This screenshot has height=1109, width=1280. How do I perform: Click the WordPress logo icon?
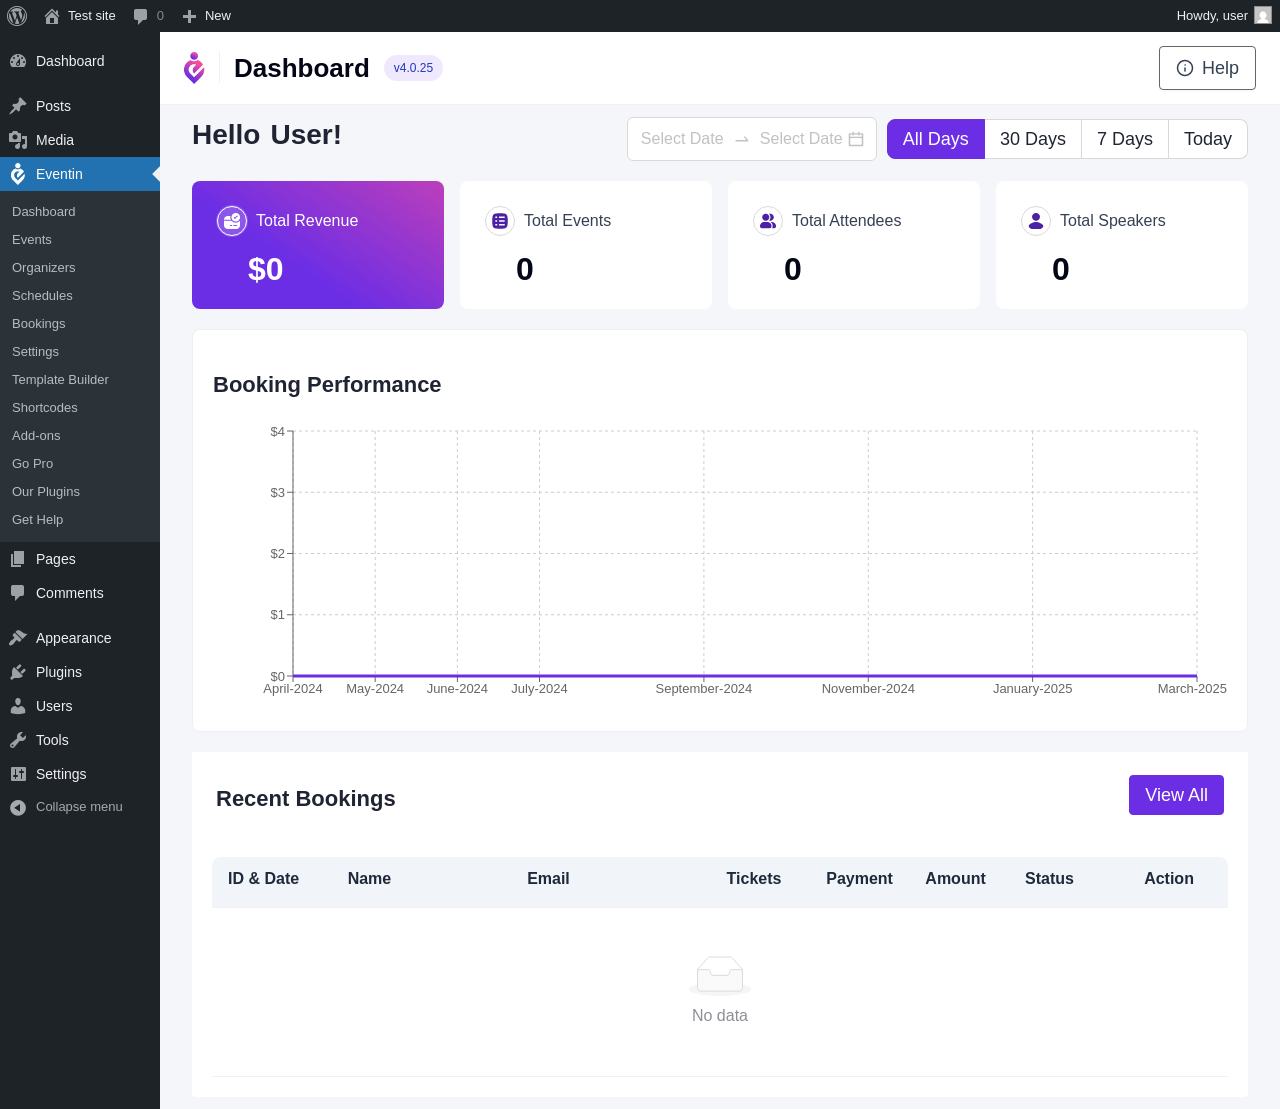[17, 16]
